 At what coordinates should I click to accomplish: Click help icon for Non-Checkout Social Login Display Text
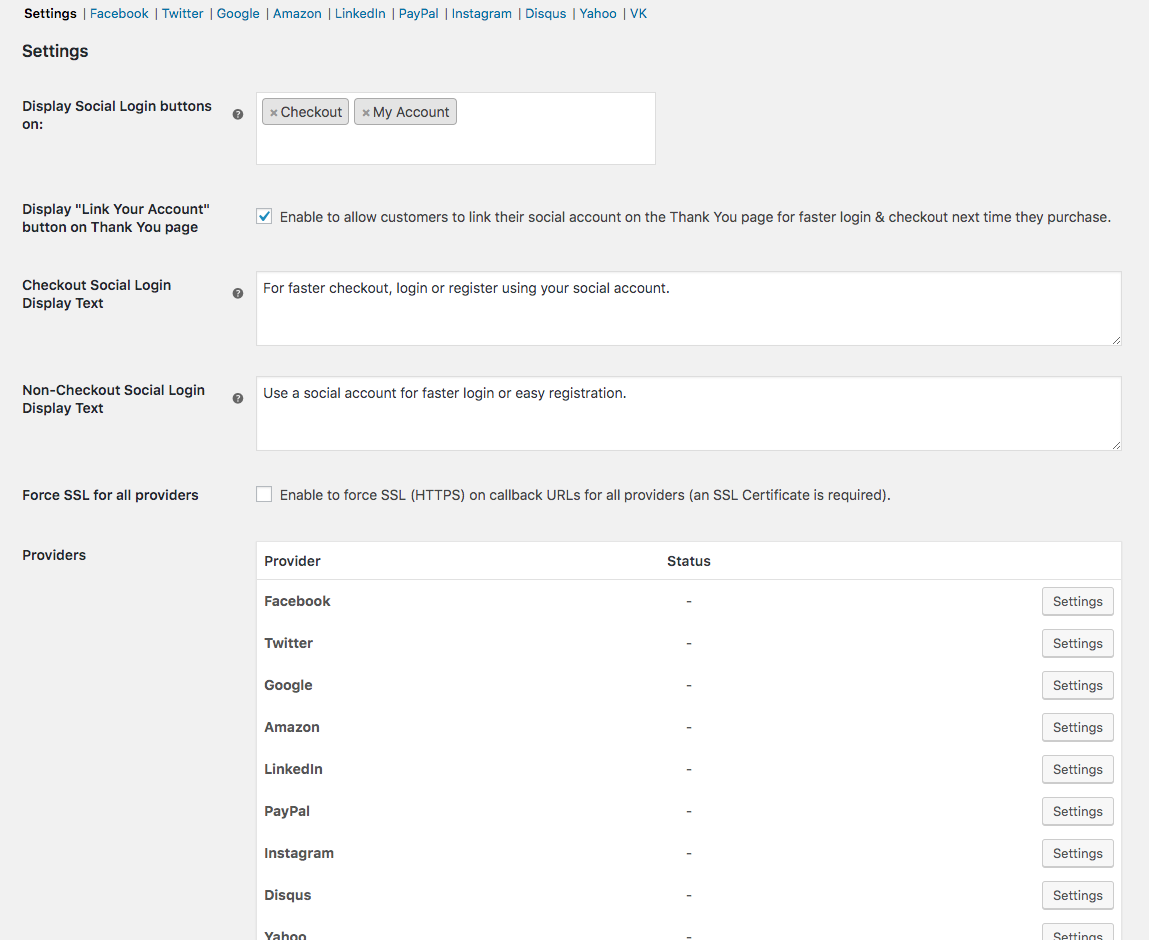pos(238,399)
